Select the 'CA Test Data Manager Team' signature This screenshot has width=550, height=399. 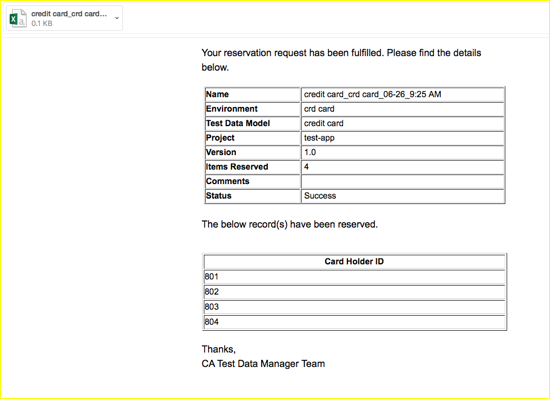pos(263,364)
